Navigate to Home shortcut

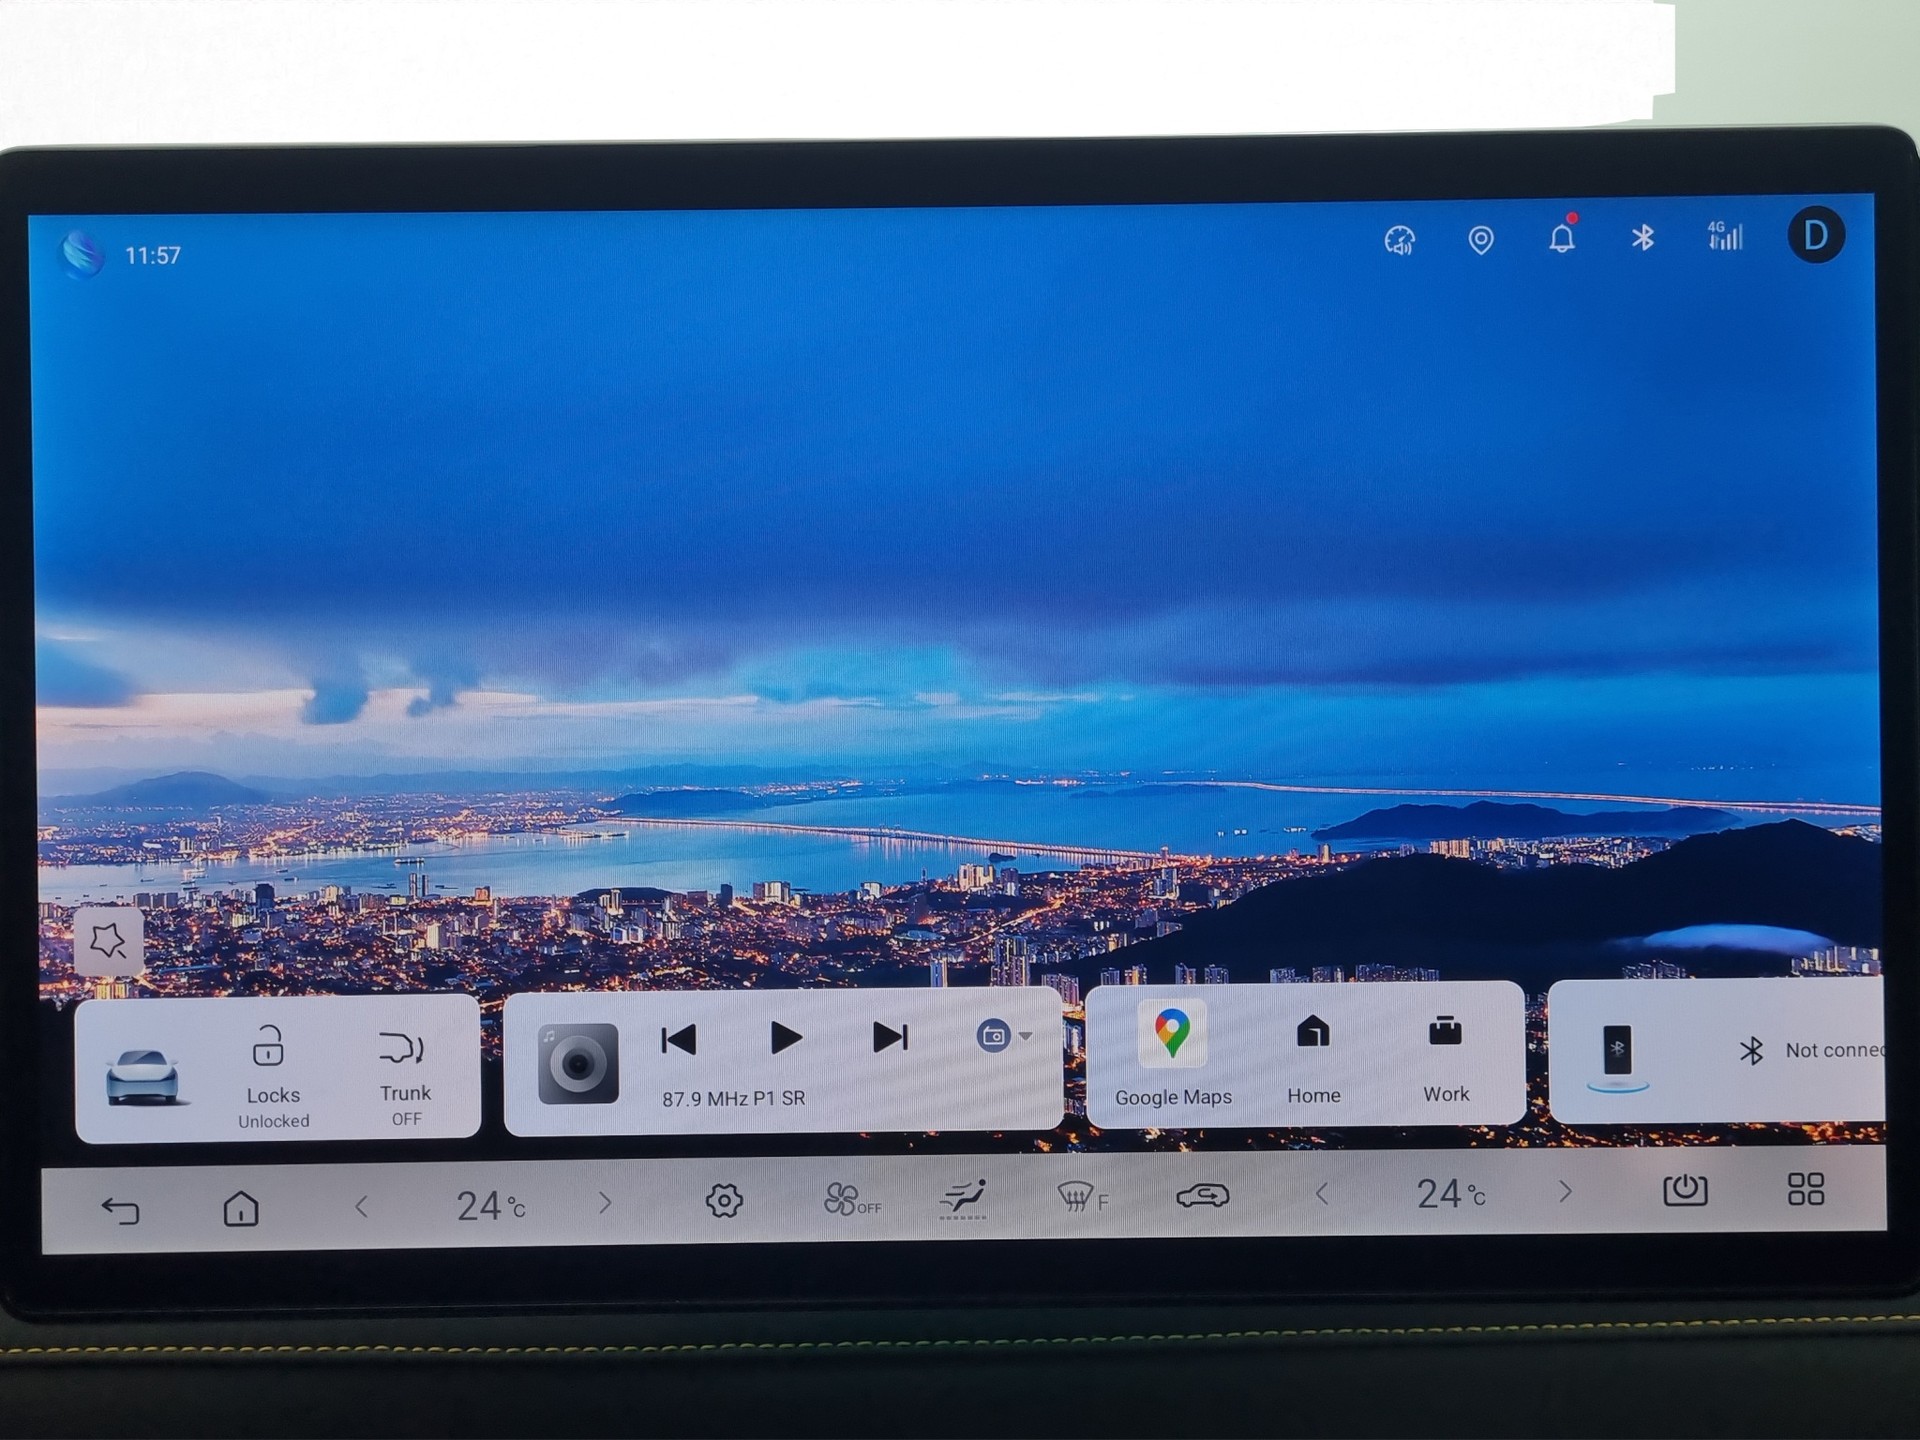1313,1059
